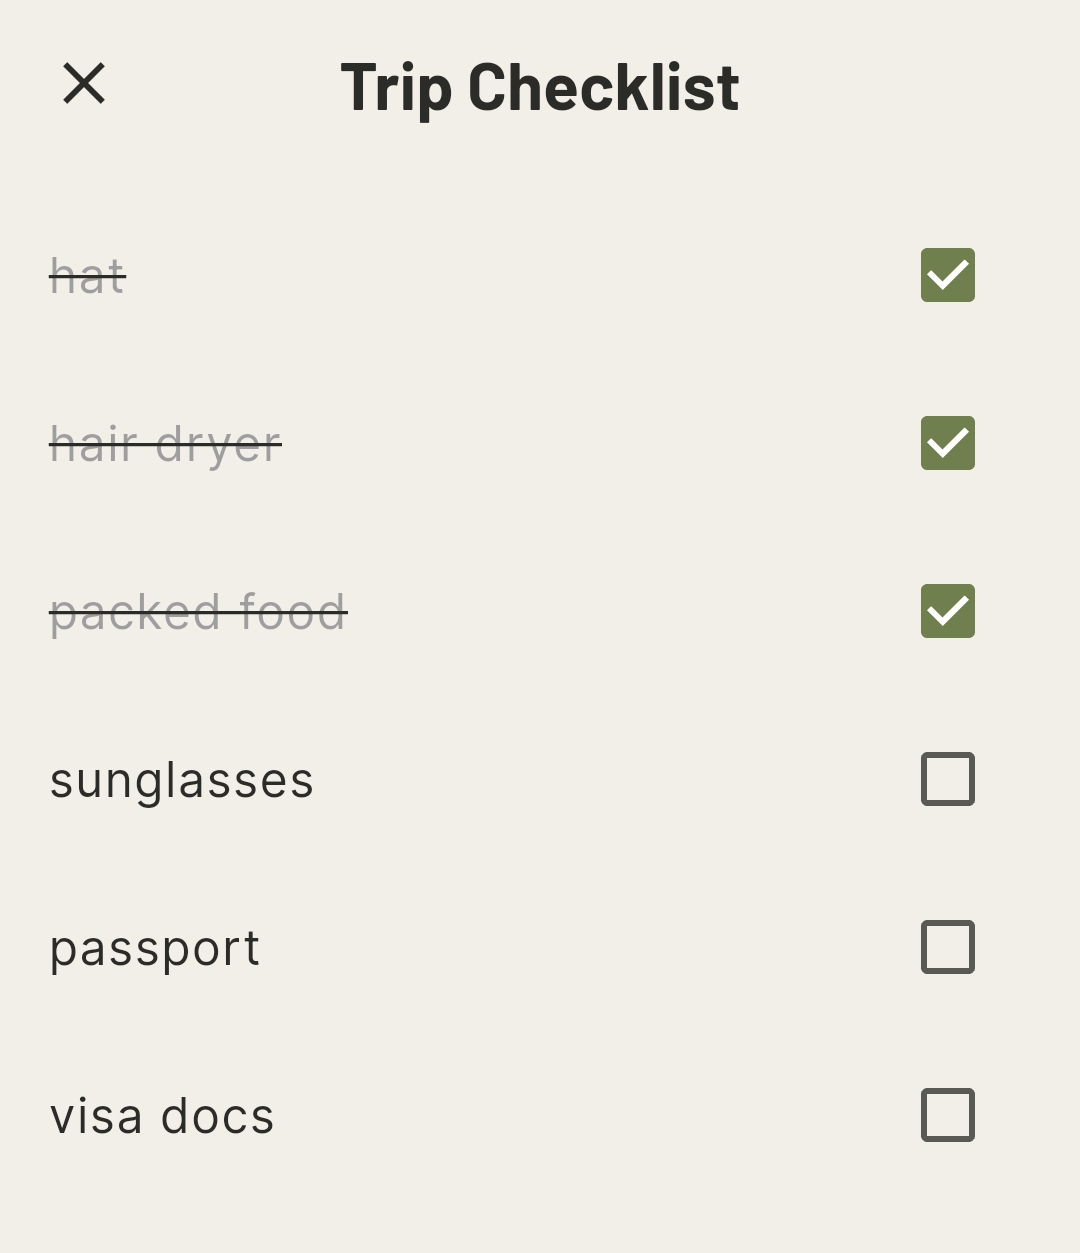Tick the visa docs checkbox
Screen dimensions: 1080x1253
tap(947, 1115)
